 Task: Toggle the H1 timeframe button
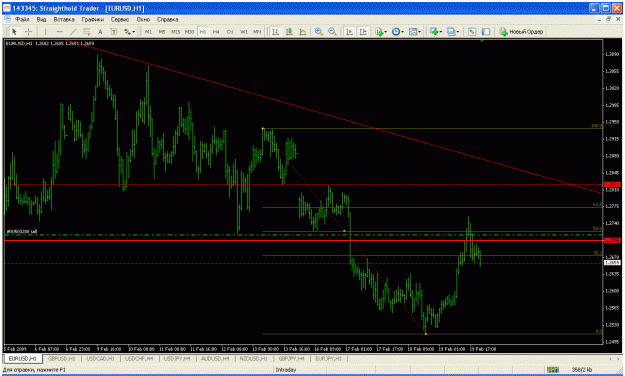203,32
